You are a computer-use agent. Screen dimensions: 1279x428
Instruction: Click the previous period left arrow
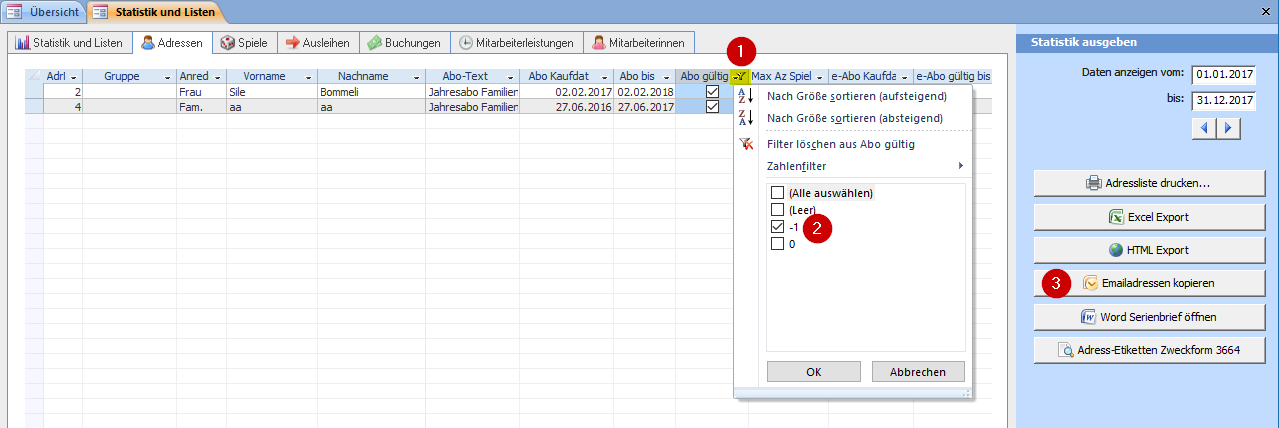pyautogui.click(x=1204, y=128)
